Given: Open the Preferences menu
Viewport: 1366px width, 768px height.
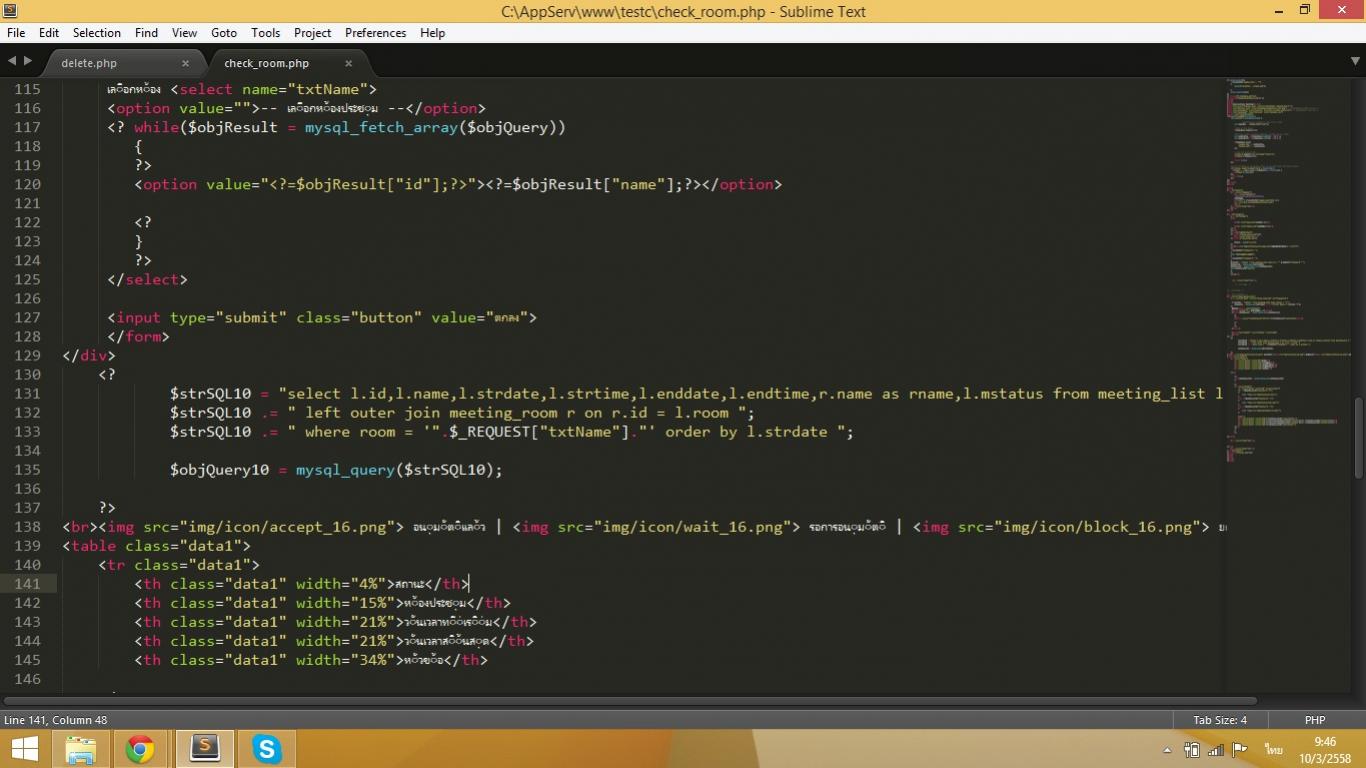Looking at the screenshot, I should 376,33.
